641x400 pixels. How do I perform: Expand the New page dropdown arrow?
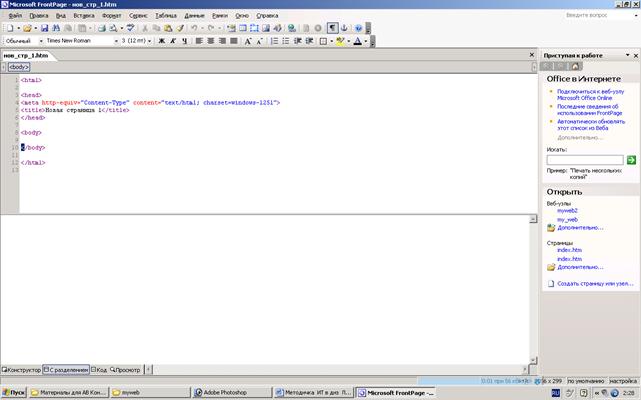click(x=18, y=28)
